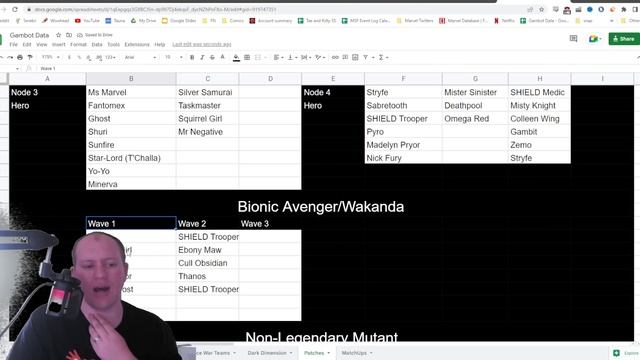Insert a link using the toolbar icon
The width and height of the screenshot is (640, 360).
335,58
